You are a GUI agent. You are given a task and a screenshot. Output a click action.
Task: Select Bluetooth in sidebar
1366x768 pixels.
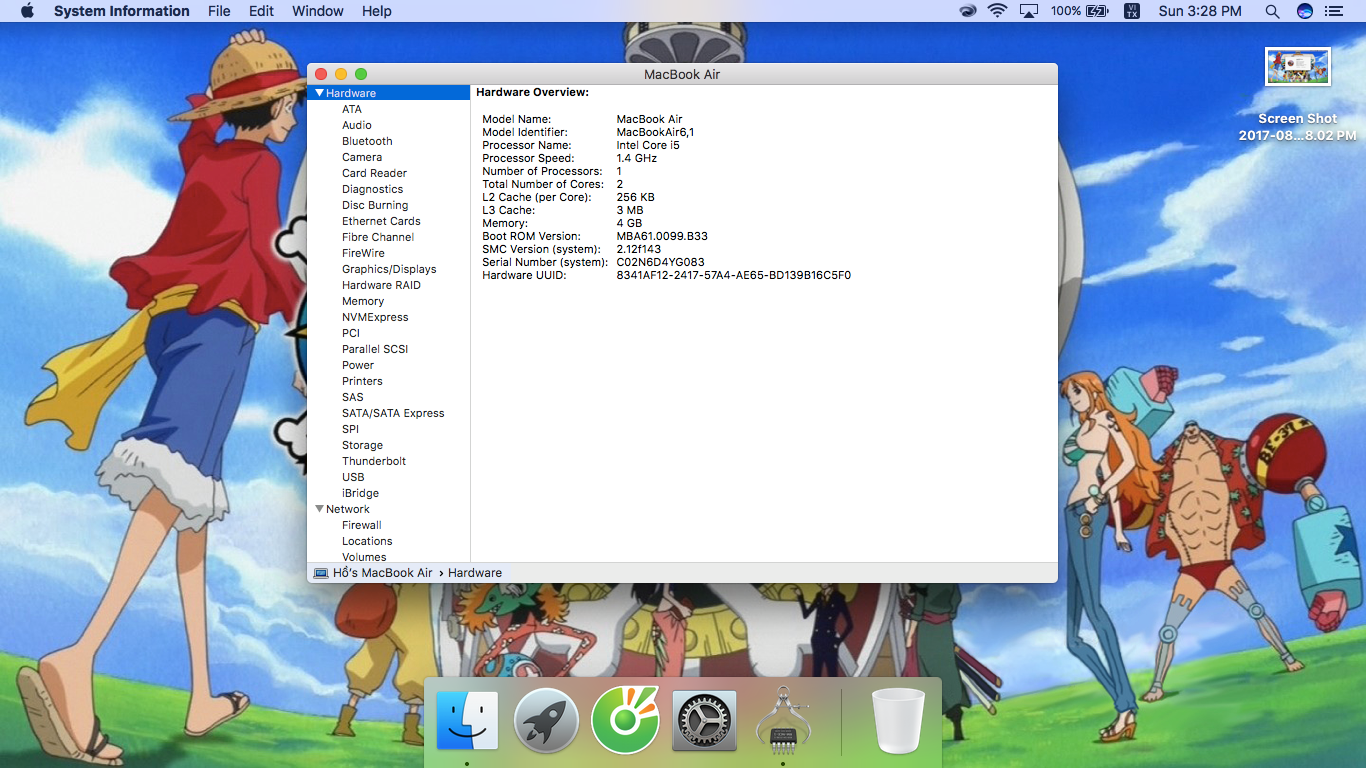(367, 141)
